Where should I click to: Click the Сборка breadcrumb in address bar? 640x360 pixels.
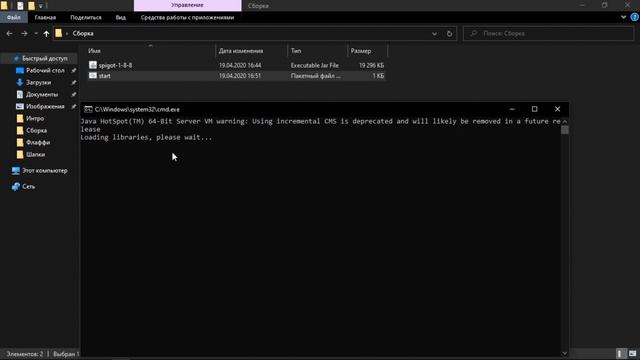83,33
